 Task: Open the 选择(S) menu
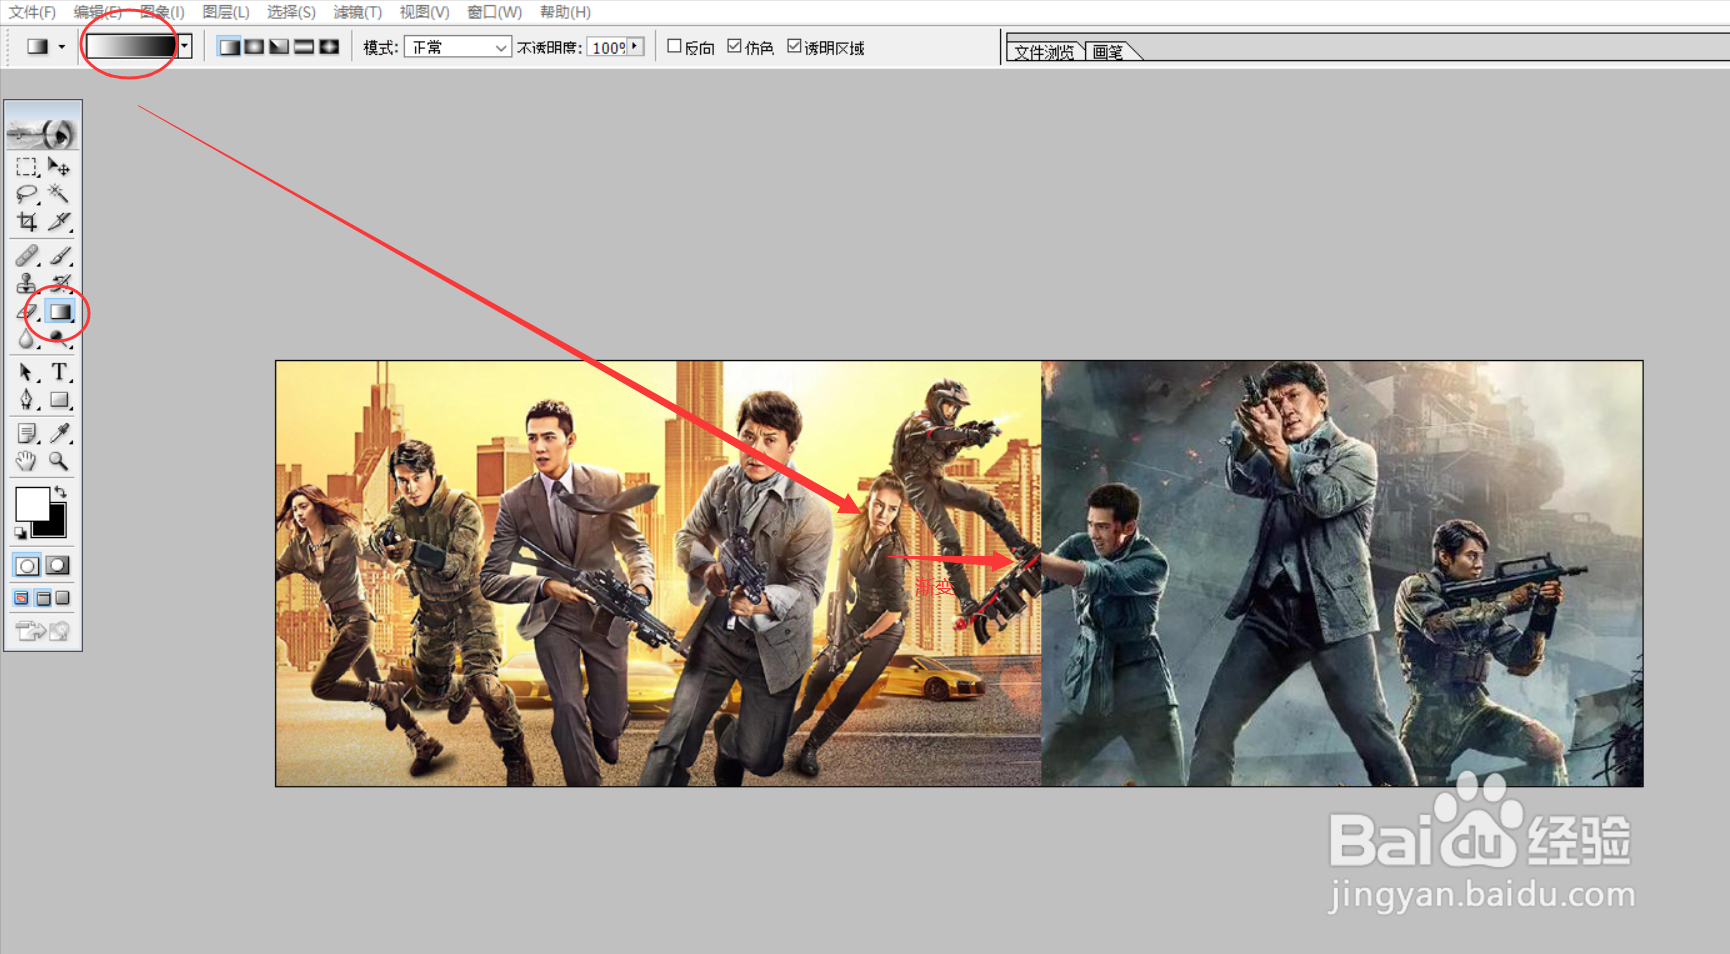[291, 12]
